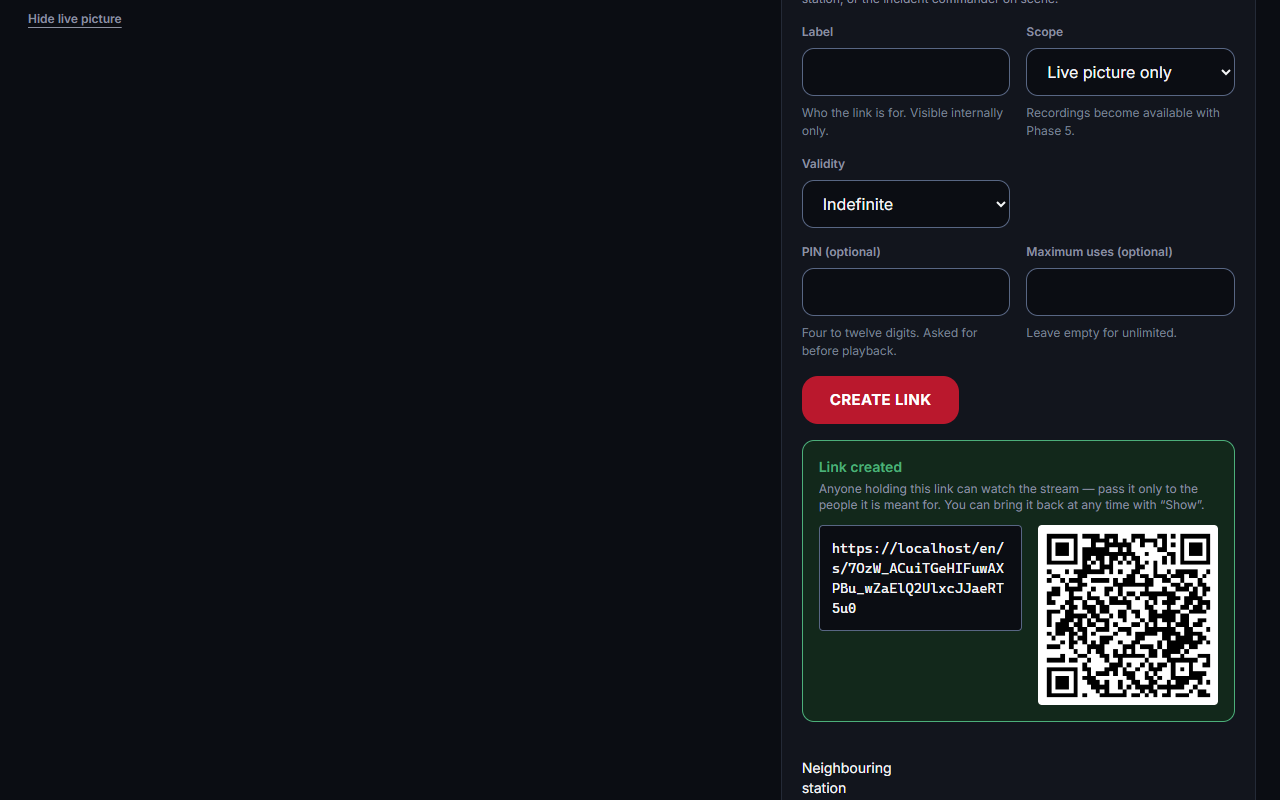Click the 'Anyone holding this link' notice
The width and height of the screenshot is (1280, 800).
1011,497
